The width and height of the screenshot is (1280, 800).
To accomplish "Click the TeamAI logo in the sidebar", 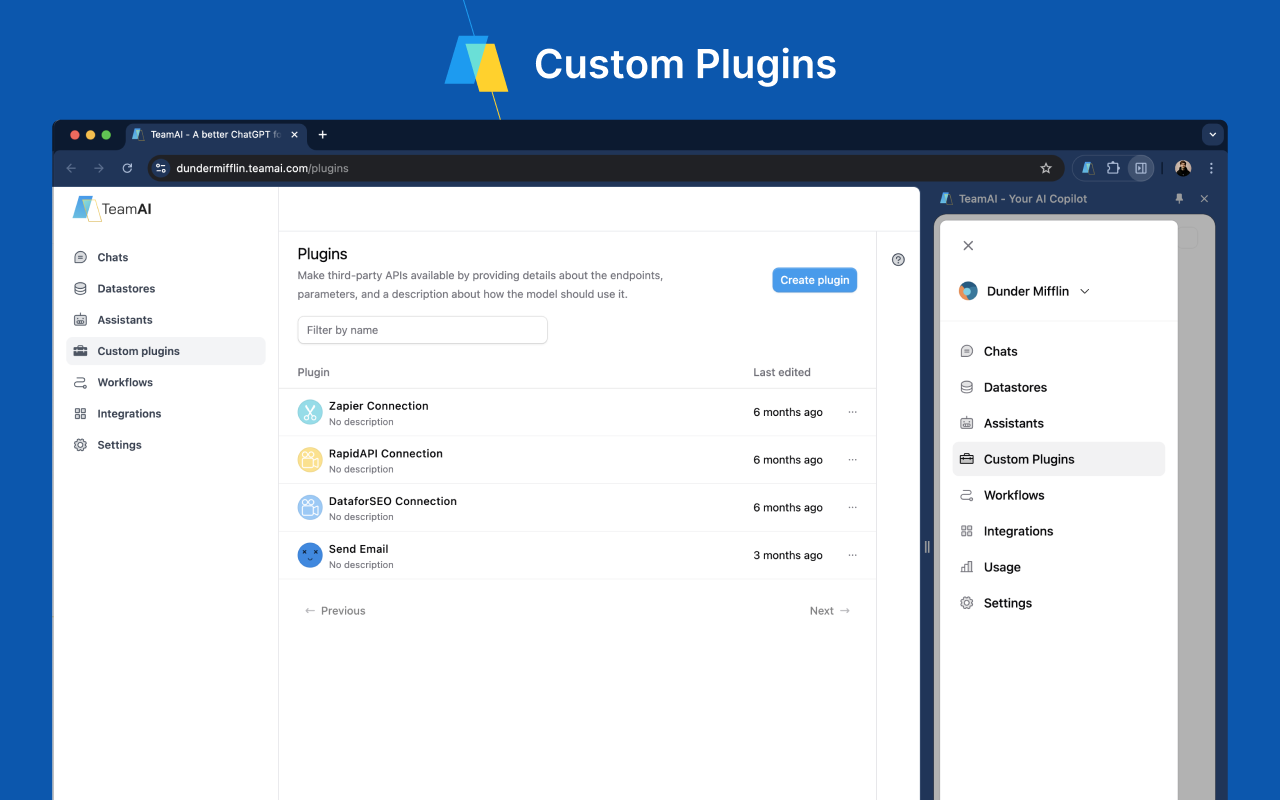I will click(x=112, y=208).
